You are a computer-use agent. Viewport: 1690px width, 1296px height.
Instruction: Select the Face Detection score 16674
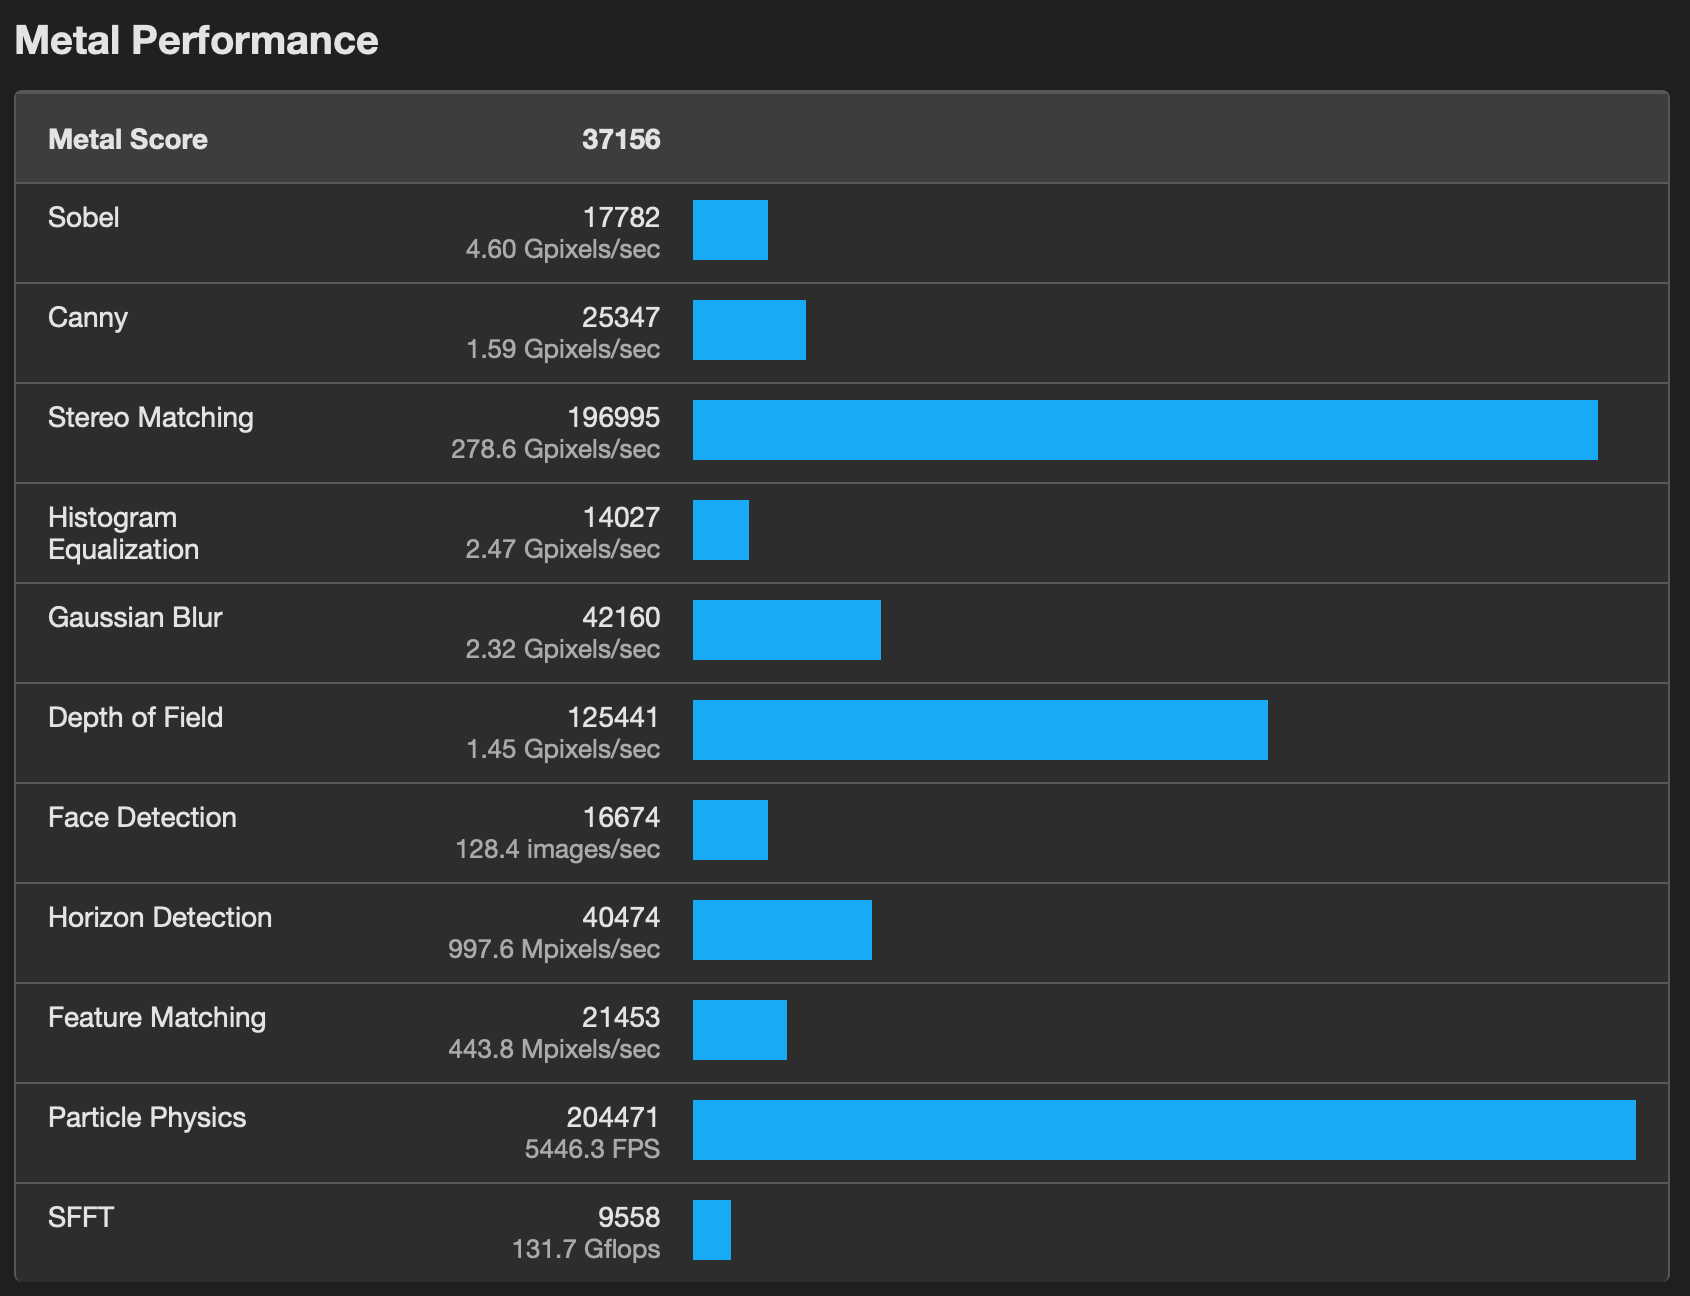(621, 817)
